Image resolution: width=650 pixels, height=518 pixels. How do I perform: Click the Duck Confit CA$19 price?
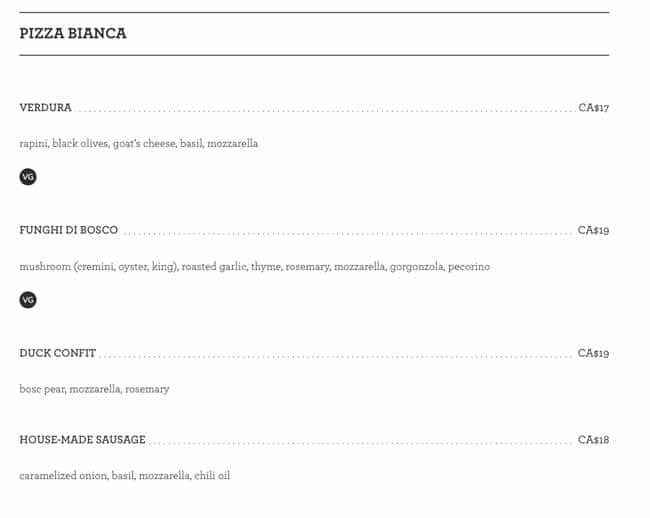click(593, 354)
